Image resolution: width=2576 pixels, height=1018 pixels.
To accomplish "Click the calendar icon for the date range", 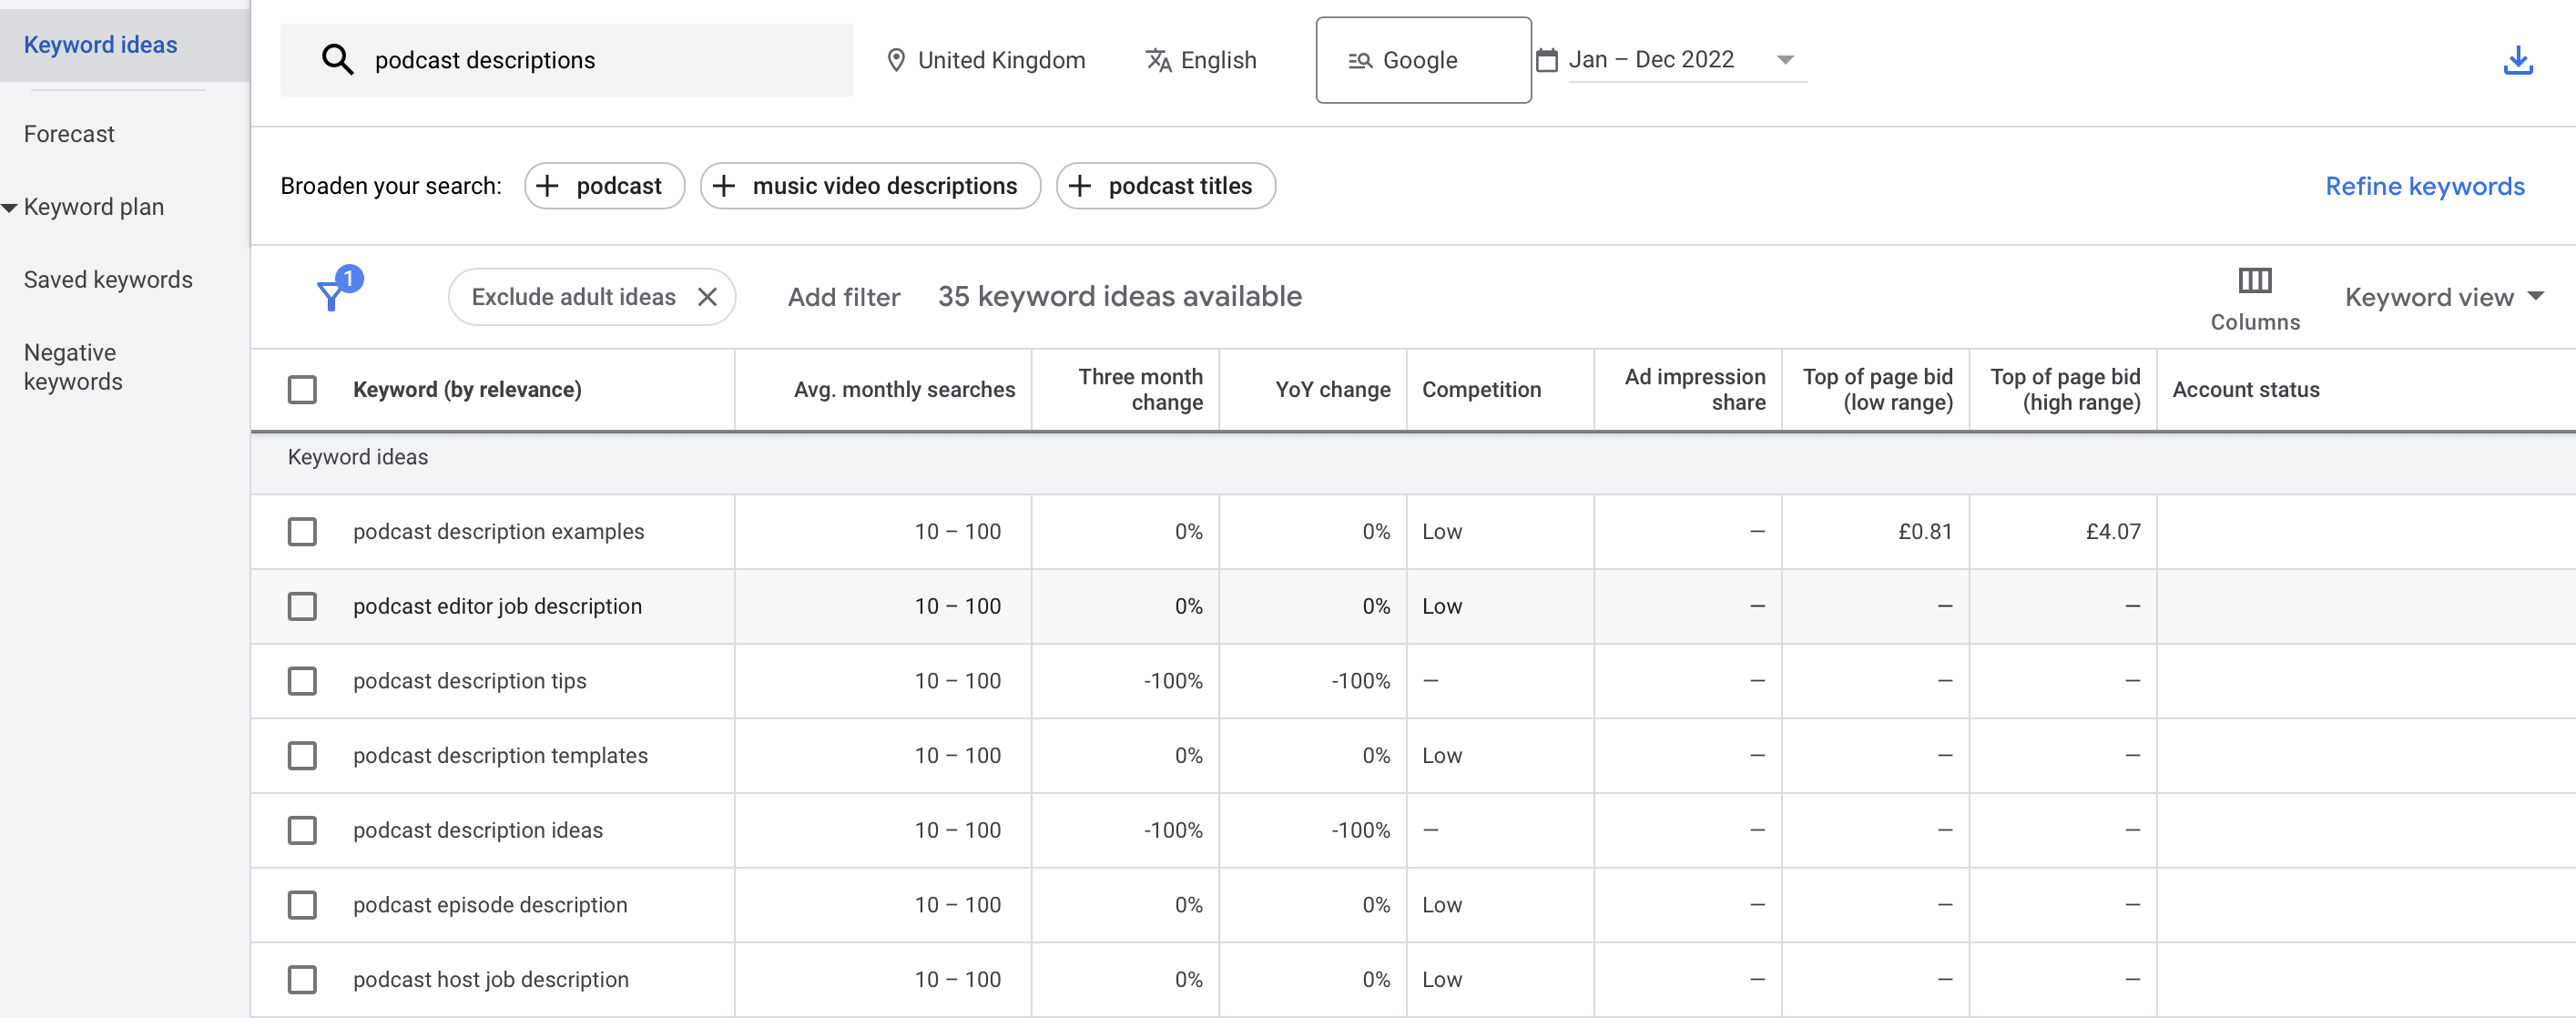I will [1546, 59].
